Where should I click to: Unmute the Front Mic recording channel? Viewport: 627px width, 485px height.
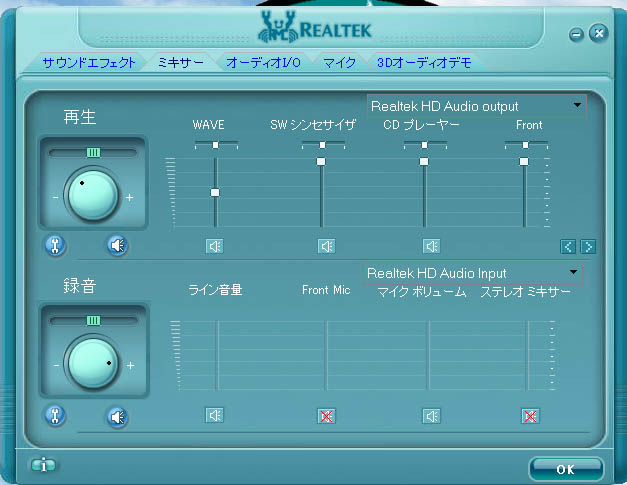326,416
